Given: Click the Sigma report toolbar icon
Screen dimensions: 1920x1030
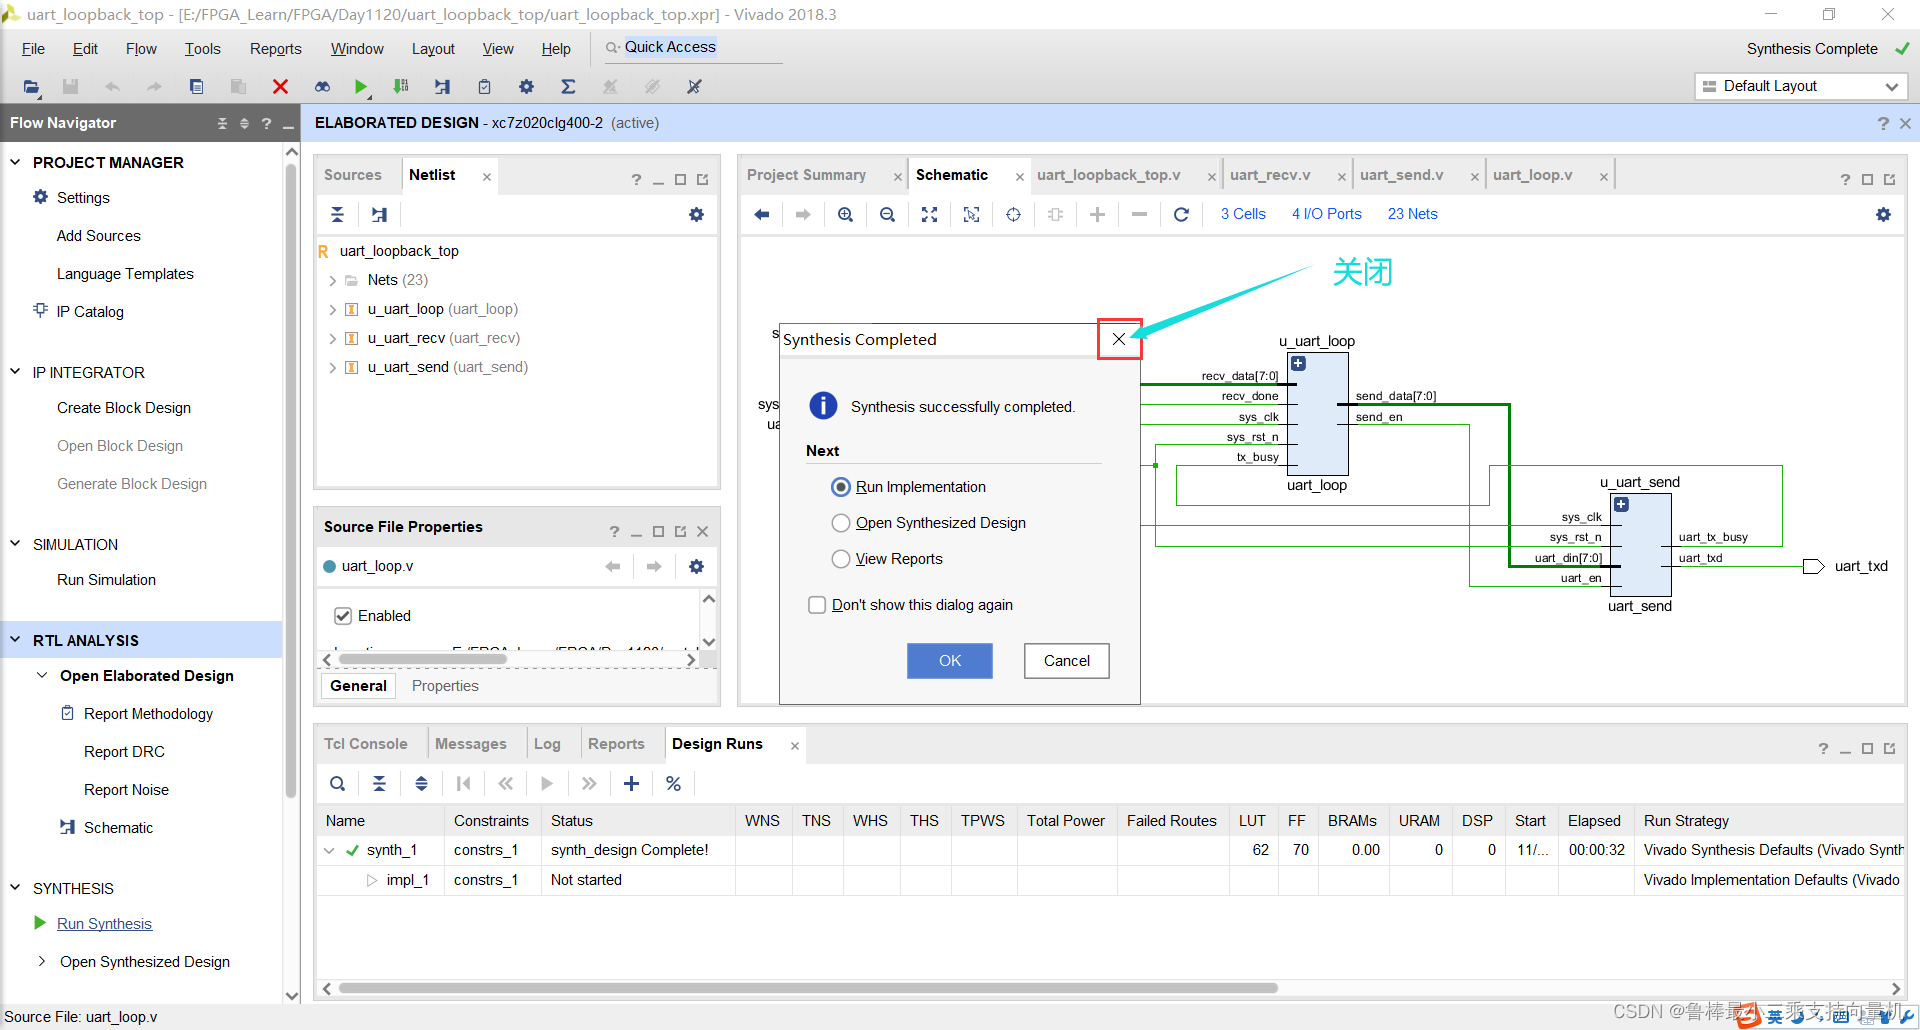Looking at the screenshot, I should 568,87.
